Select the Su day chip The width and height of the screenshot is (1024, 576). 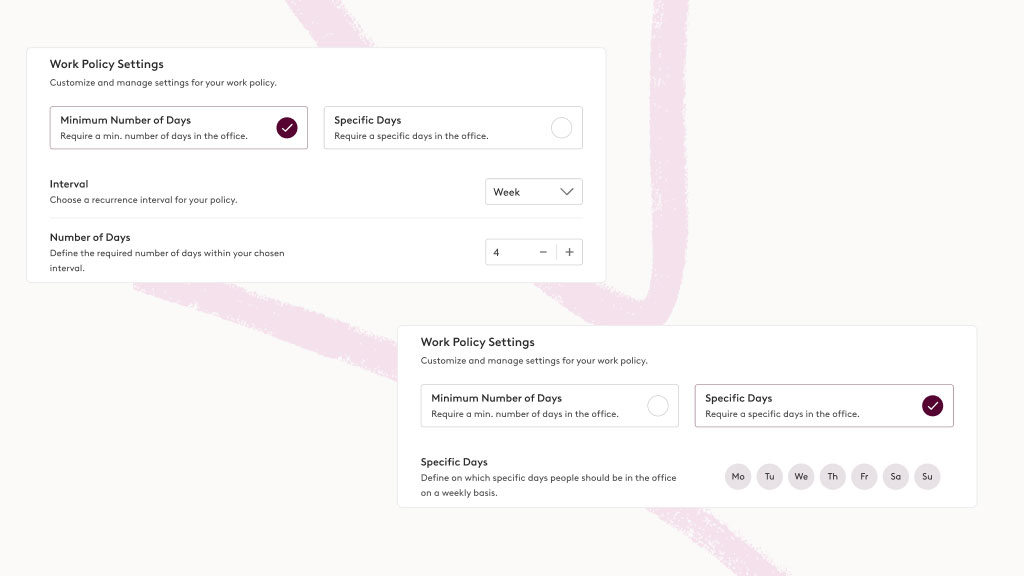927,477
